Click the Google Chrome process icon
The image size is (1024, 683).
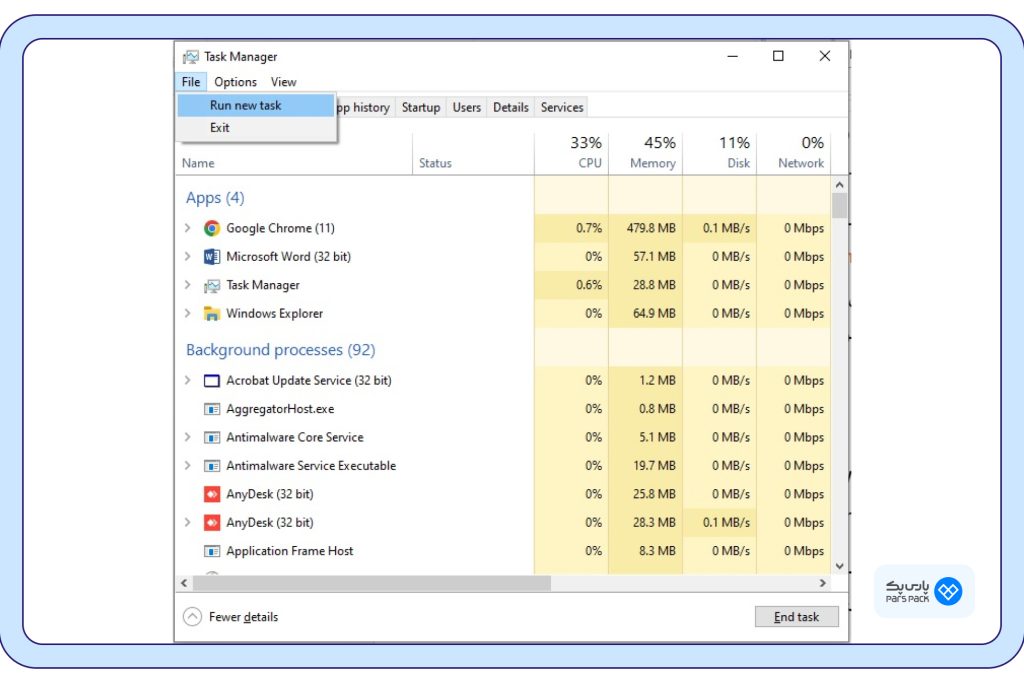click(x=212, y=228)
